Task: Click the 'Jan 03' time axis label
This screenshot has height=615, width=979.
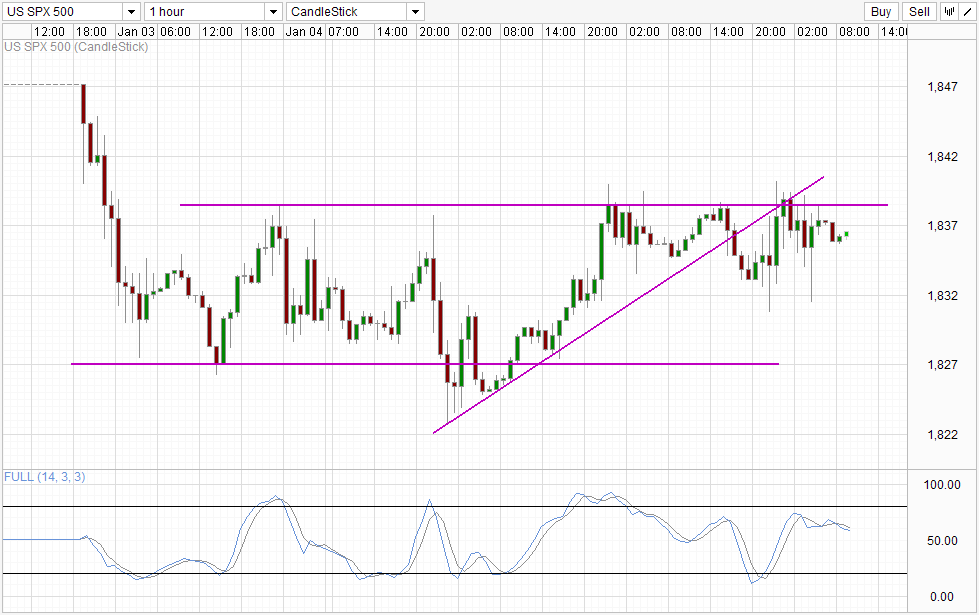Action: (135, 32)
